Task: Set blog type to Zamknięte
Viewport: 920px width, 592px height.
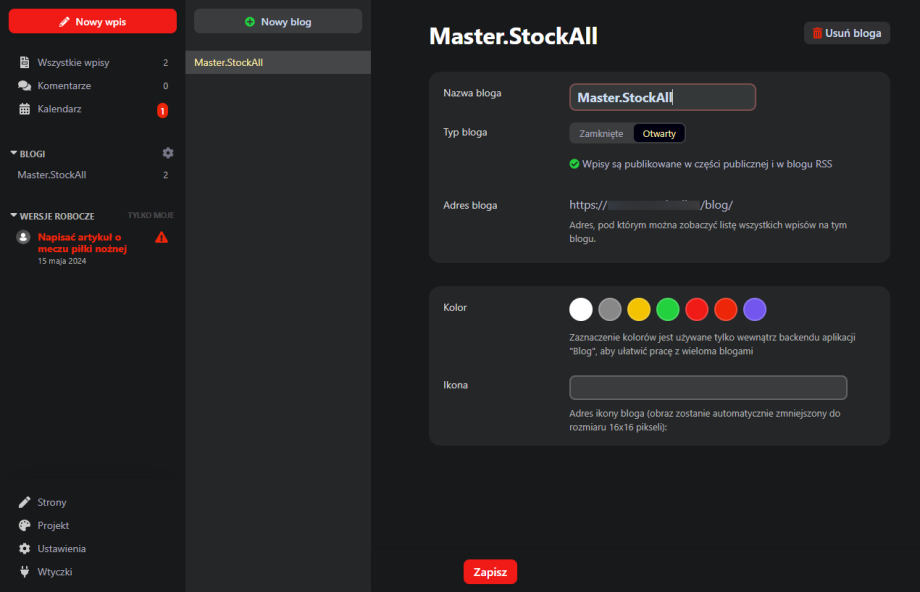Action: [x=601, y=133]
